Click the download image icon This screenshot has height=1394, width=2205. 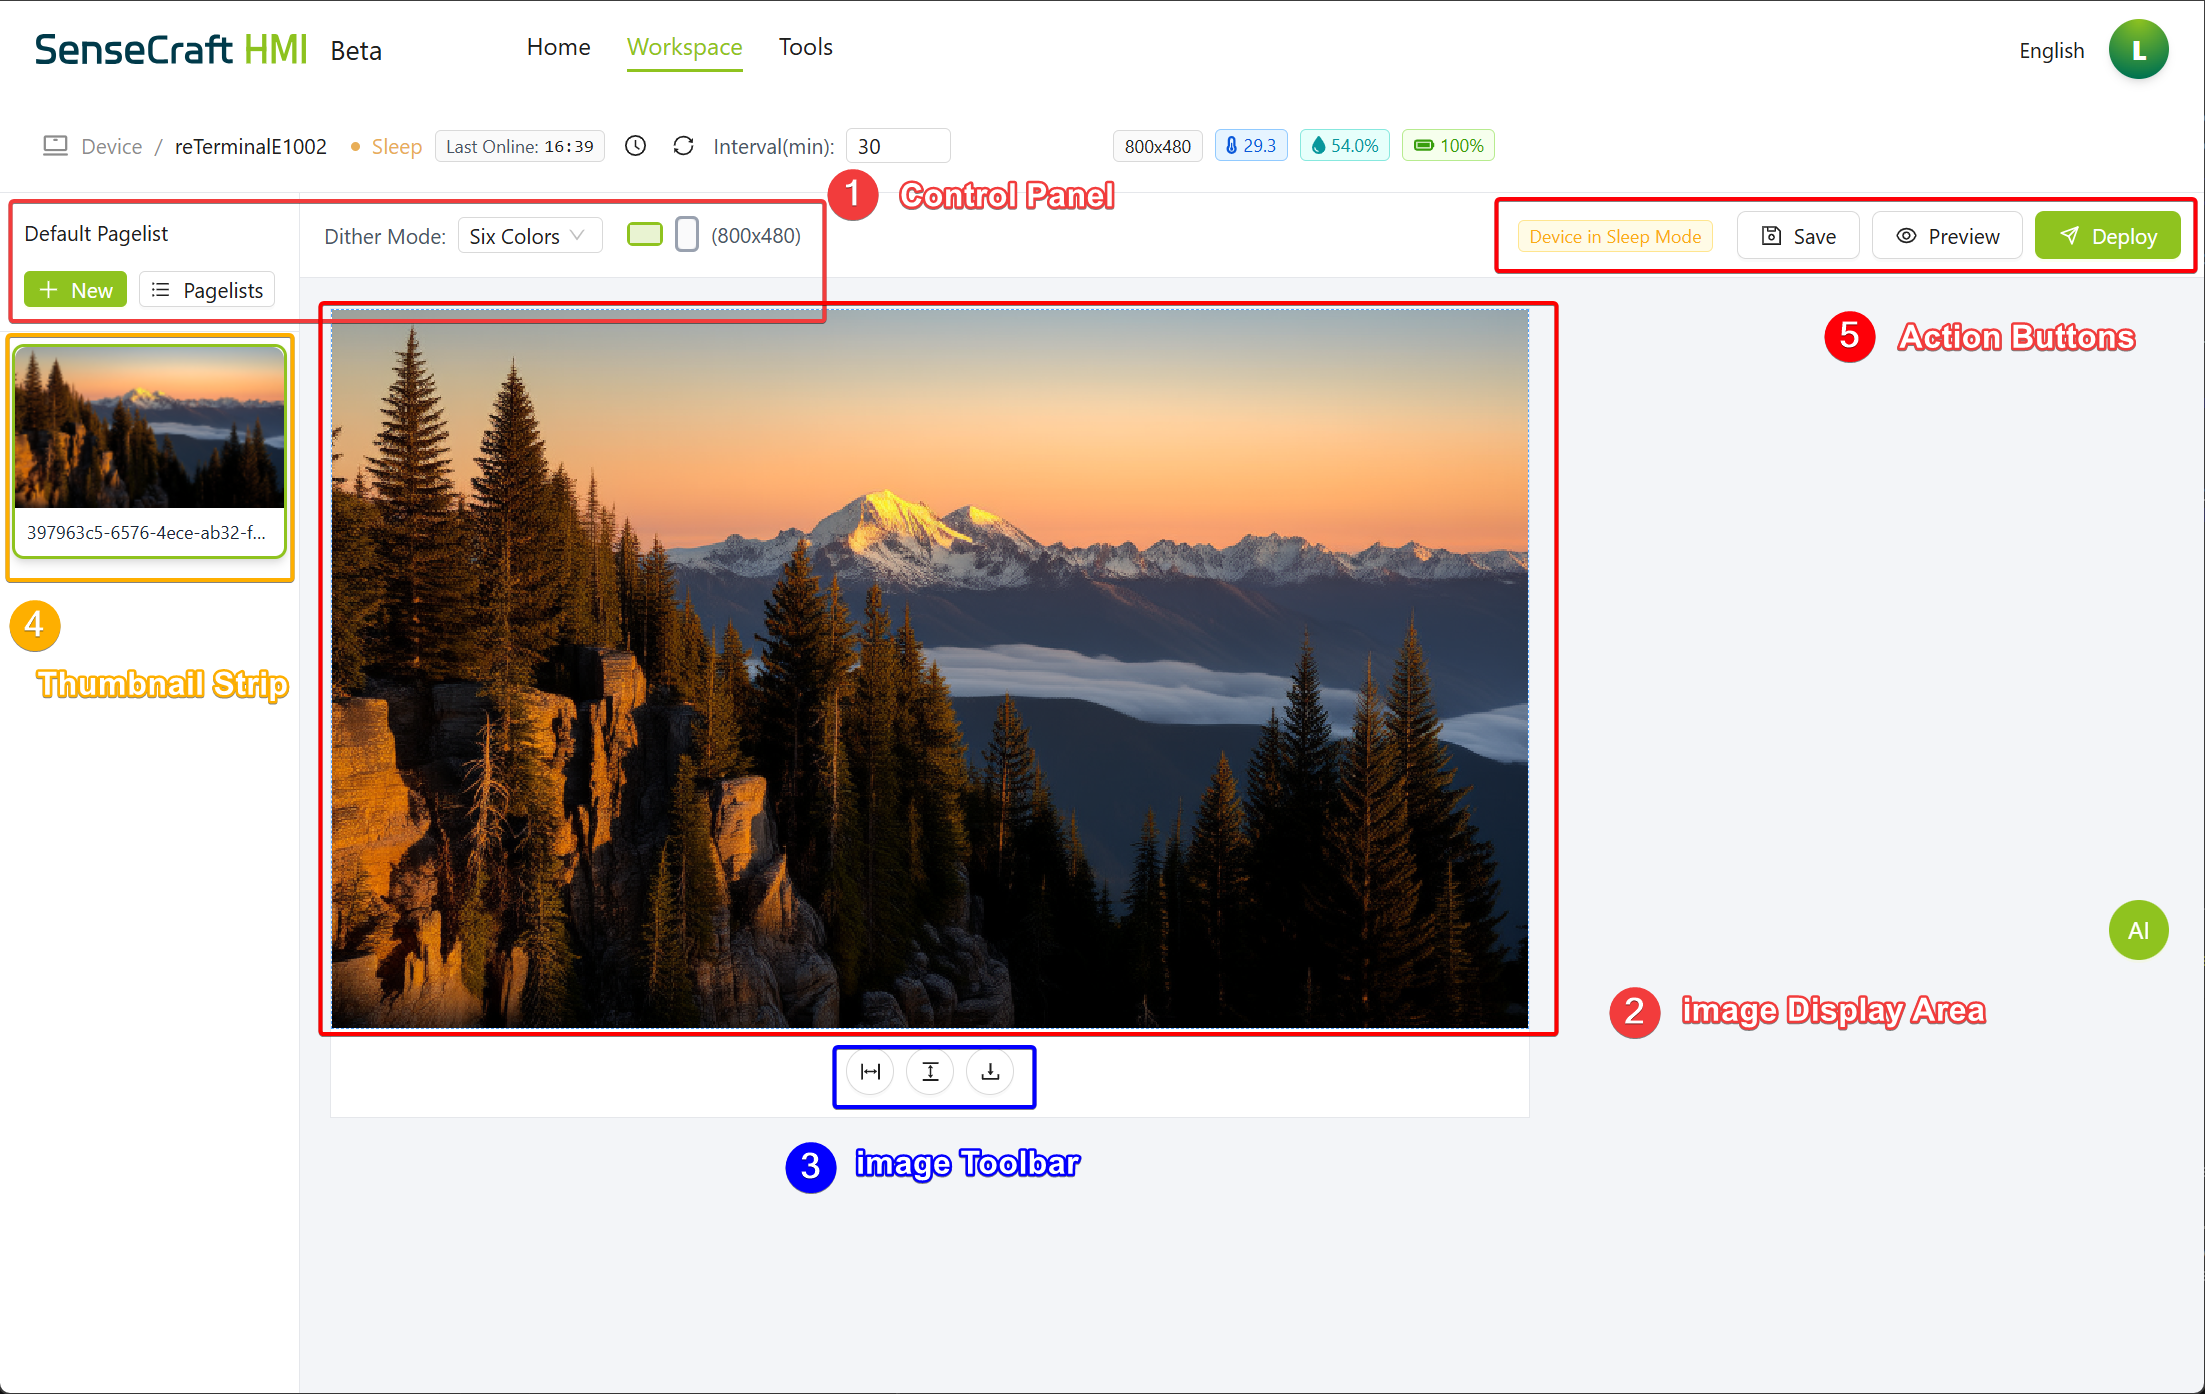990,1072
